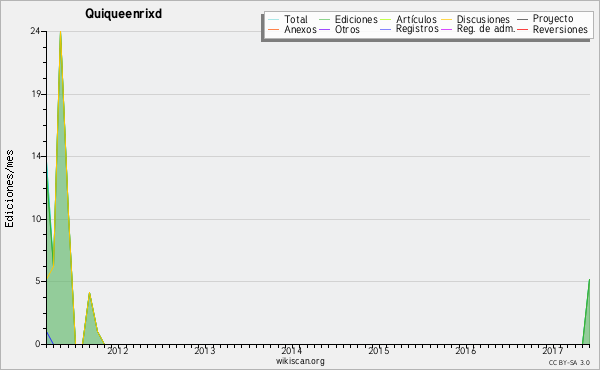Image resolution: width=600 pixels, height=370 pixels.
Task: Select the Proyecto legend entry
Action: point(553,19)
